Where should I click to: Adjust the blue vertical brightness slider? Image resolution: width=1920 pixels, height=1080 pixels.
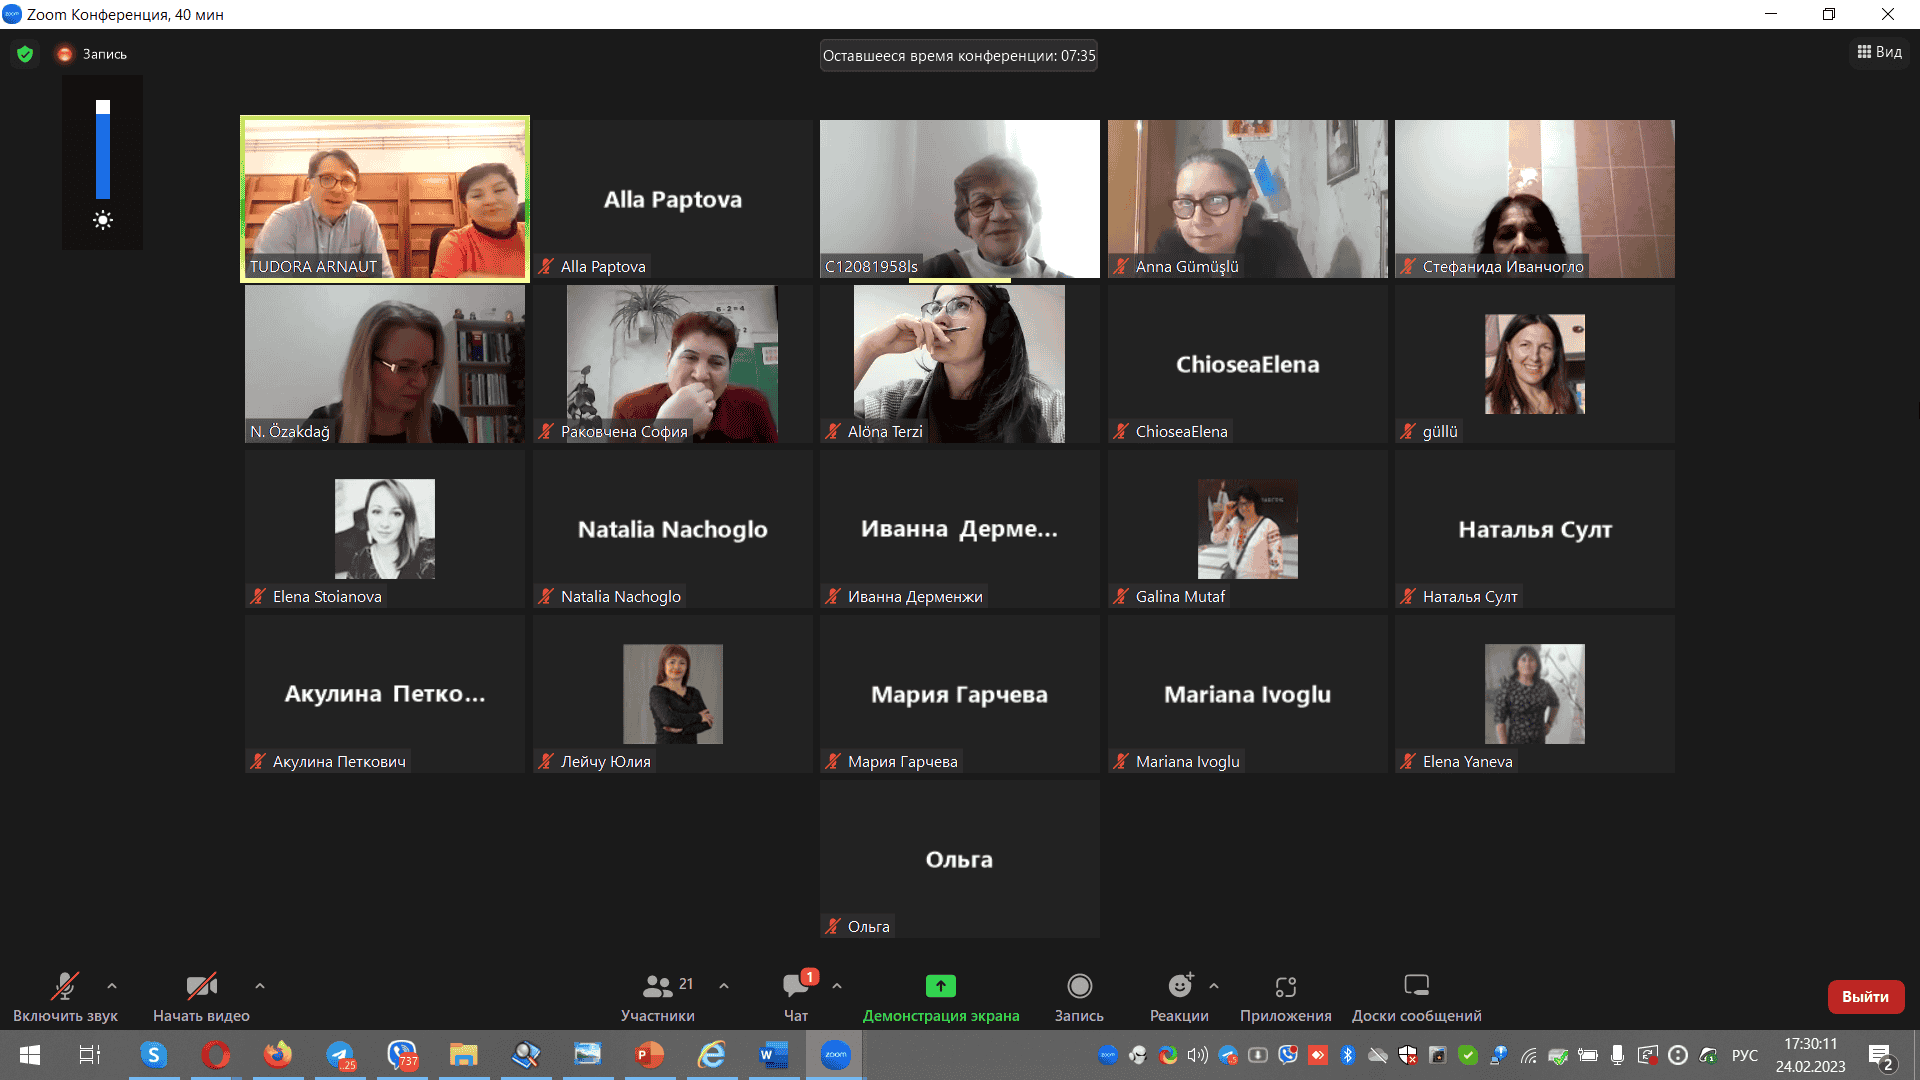(x=103, y=150)
